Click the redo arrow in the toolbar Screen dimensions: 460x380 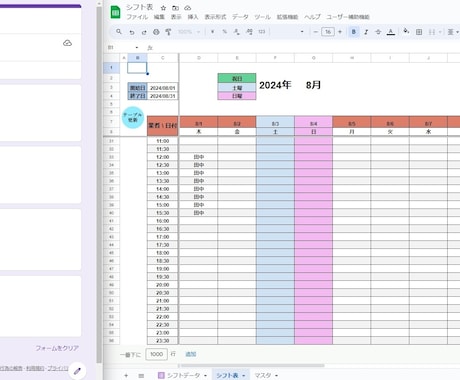[144, 32]
